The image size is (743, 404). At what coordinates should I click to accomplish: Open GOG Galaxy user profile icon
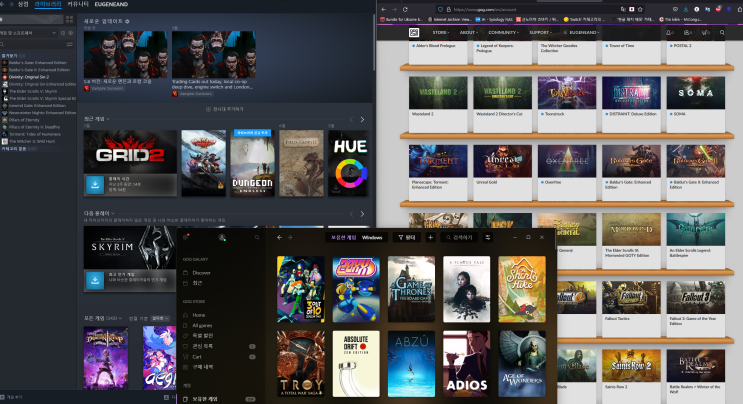pyautogui.click(x=222, y=237)
